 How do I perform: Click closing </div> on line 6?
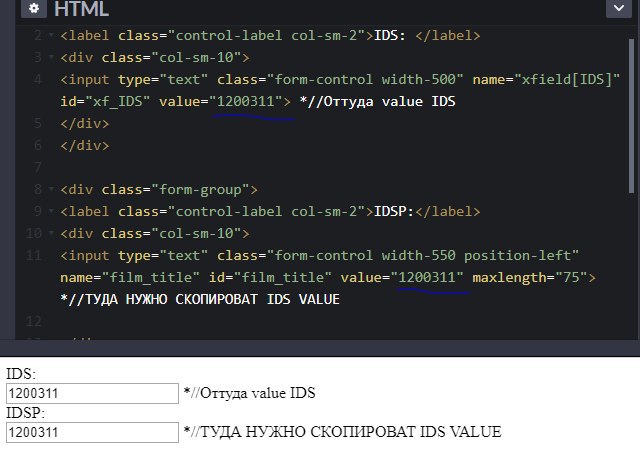tap(85, 145)
